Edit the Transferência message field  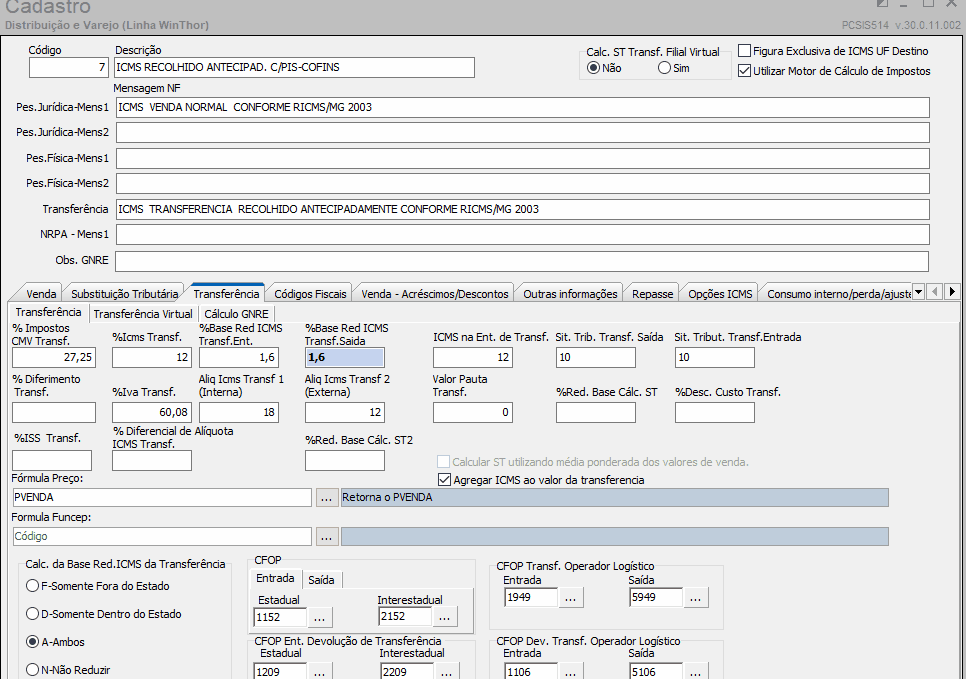pyautogui.click(x=522, y=209)
